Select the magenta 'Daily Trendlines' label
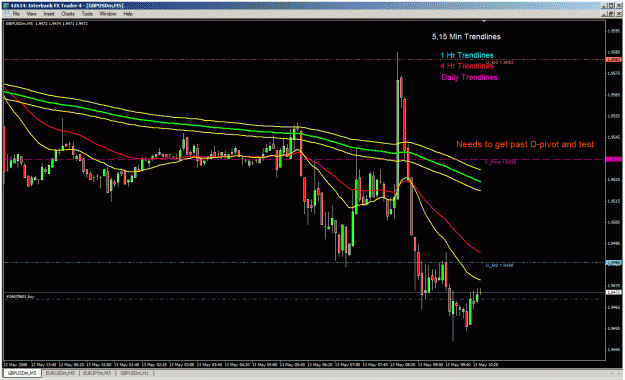This screenshot has height=380, width=625. (469, 77)
